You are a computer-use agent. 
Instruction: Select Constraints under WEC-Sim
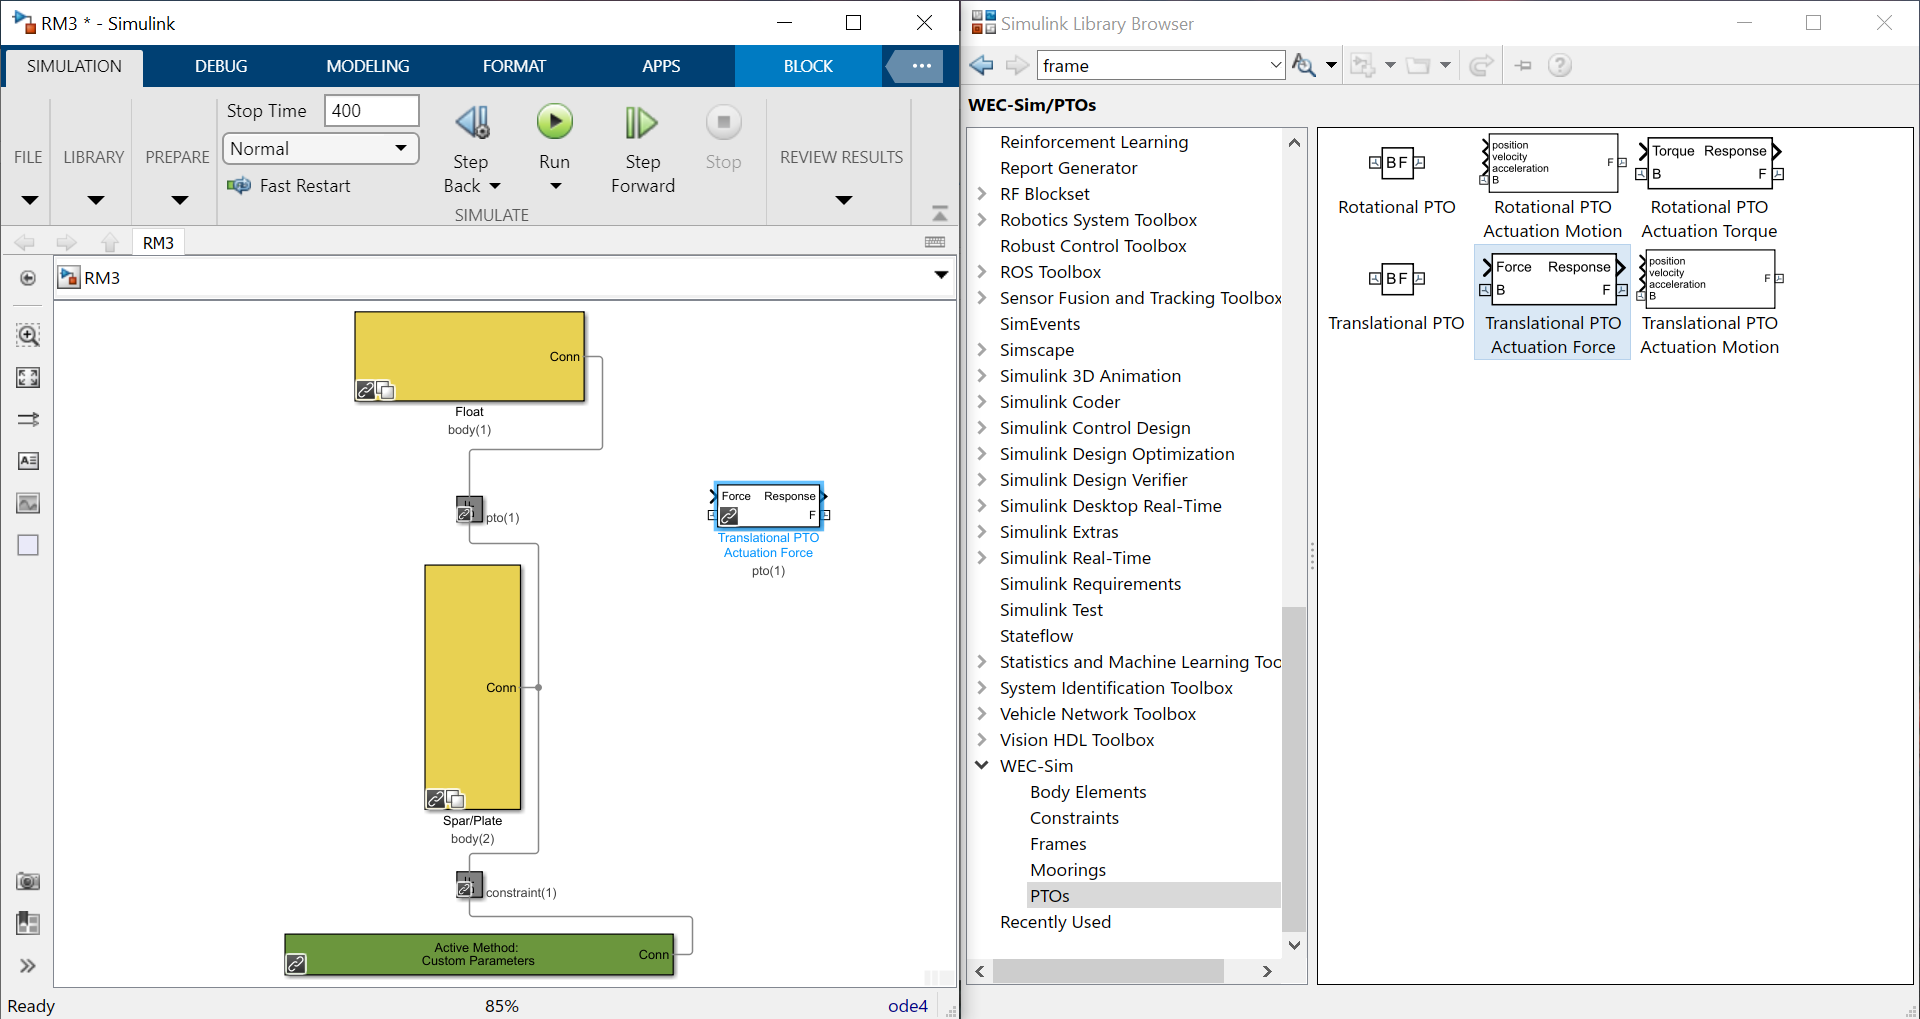(1074, 818)
